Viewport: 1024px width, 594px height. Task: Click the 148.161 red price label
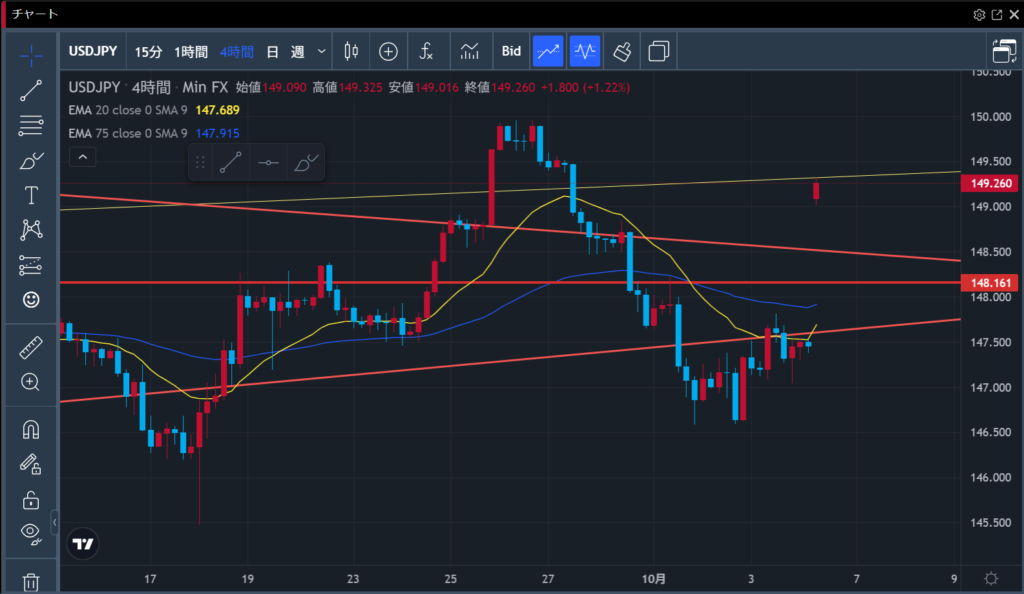click(988, 283)
